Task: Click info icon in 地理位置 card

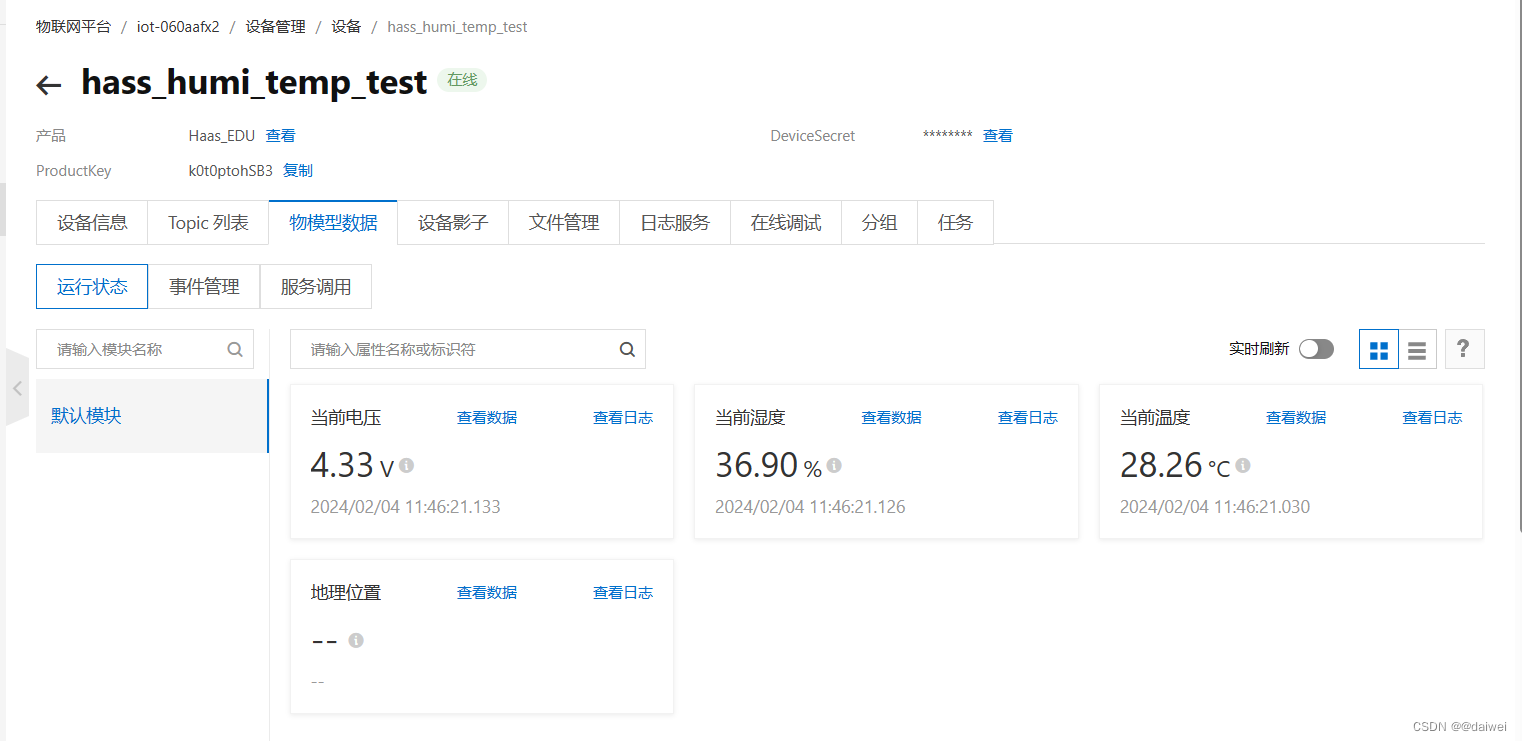Action: click(356, 640)
